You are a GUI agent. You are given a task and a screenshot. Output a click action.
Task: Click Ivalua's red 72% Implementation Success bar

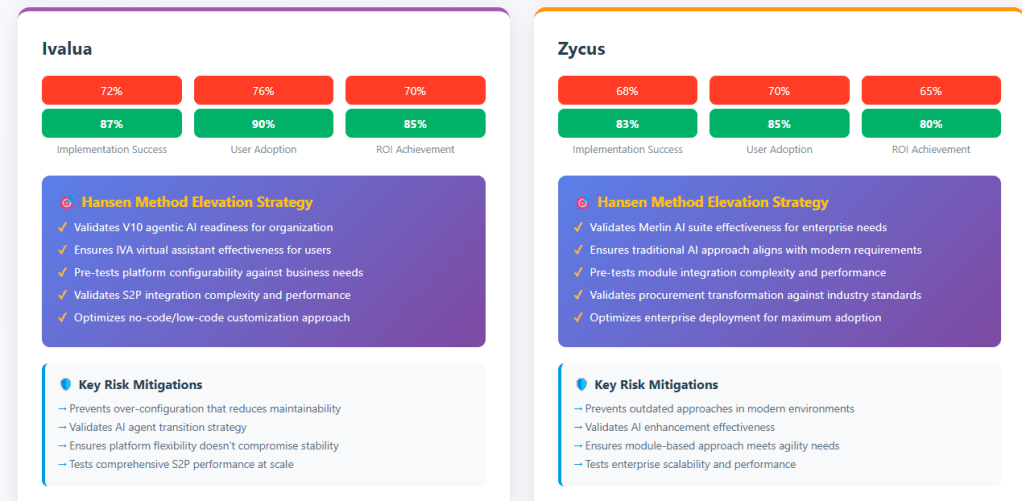[x=112, y=91]
